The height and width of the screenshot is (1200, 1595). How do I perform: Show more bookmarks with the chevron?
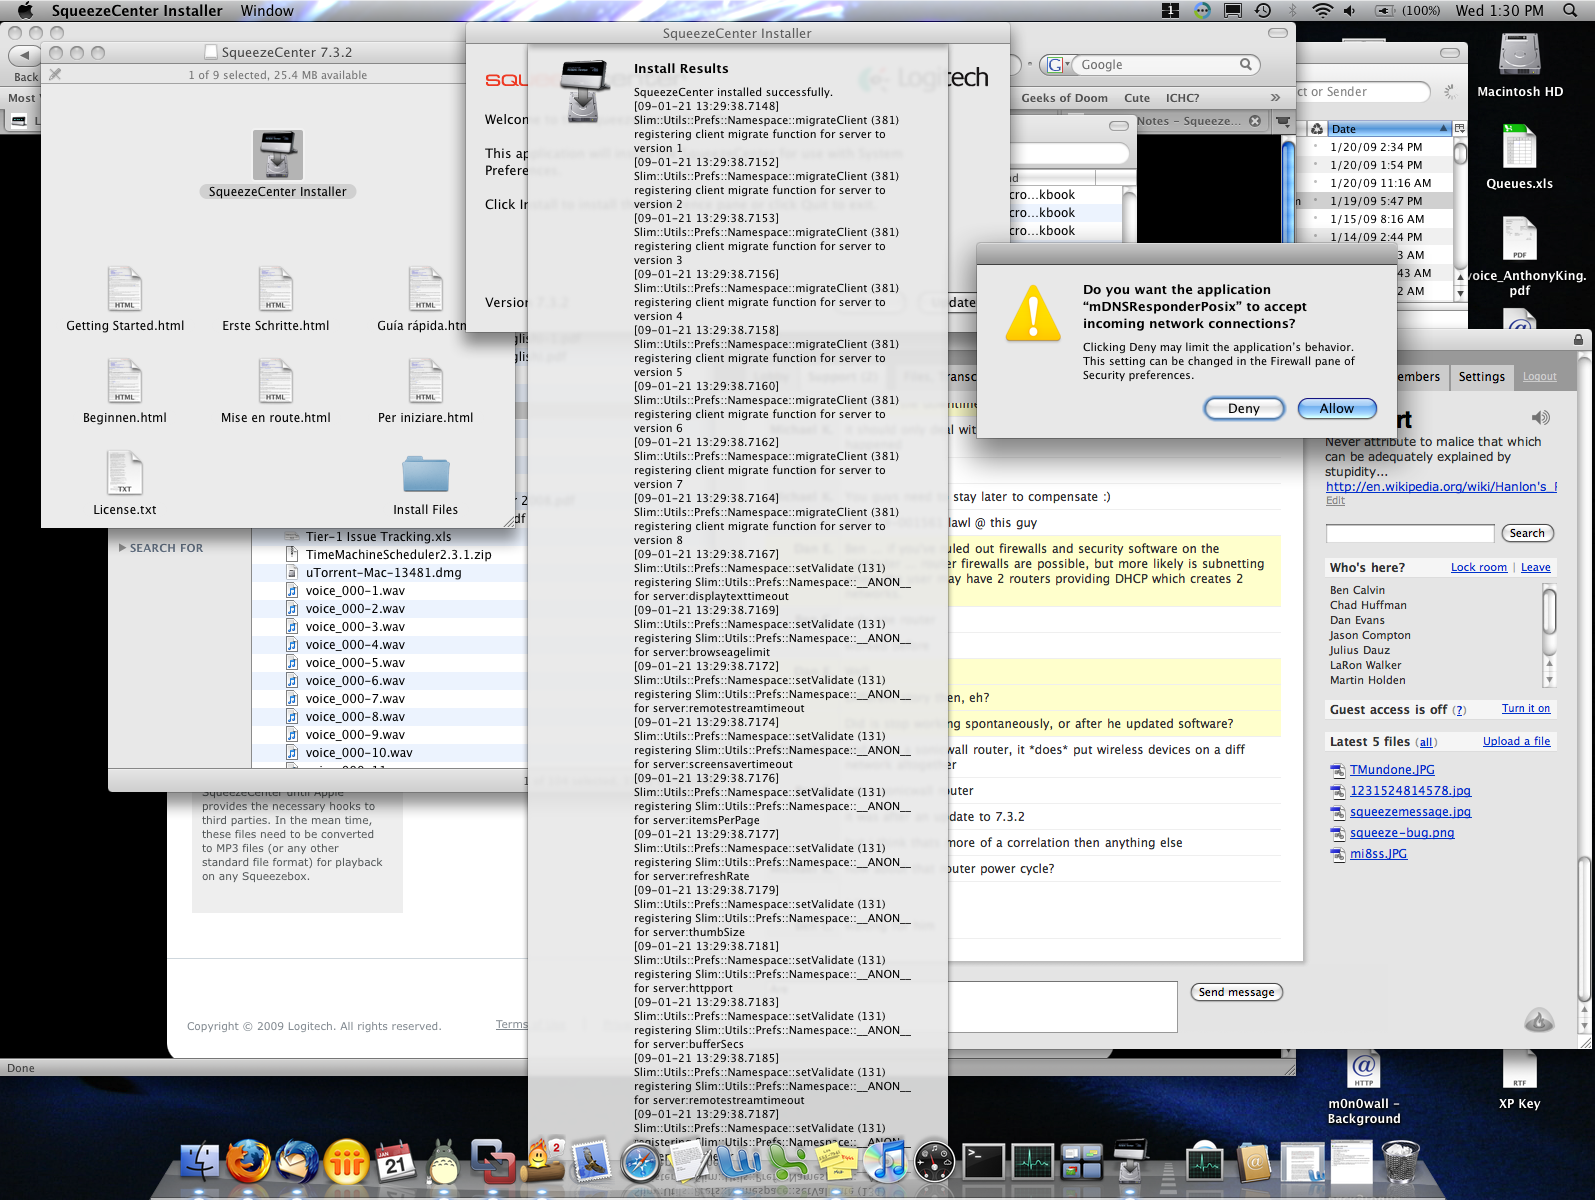click(x=1275, y=98)
